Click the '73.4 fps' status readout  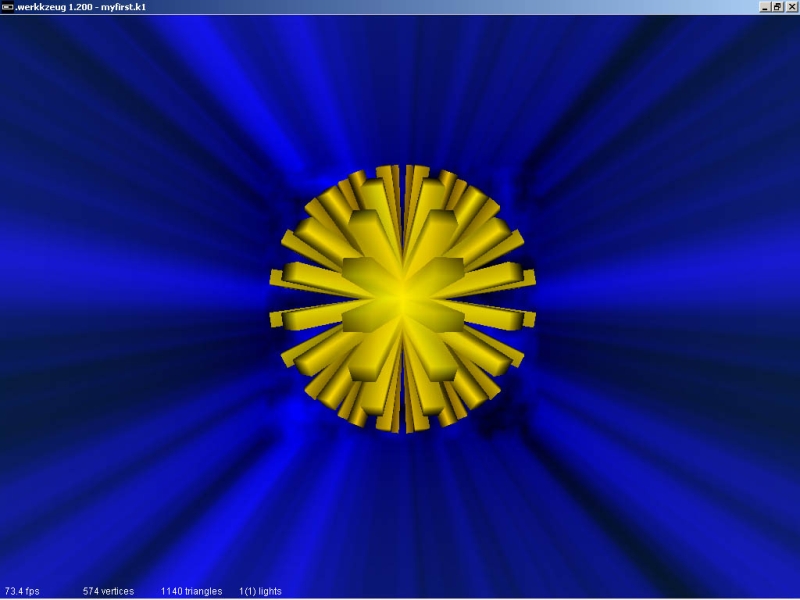(x=22, y=591)
